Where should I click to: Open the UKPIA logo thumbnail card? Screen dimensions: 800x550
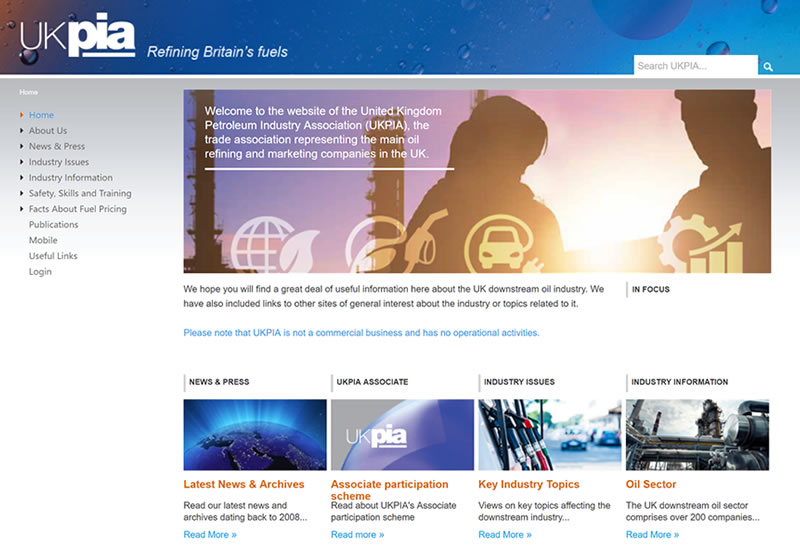(403, 435)
